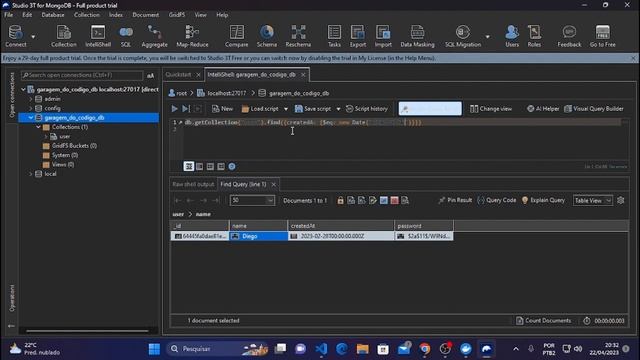Launch IntelliShell from the toolbar
640x360 pixels.
98,36
